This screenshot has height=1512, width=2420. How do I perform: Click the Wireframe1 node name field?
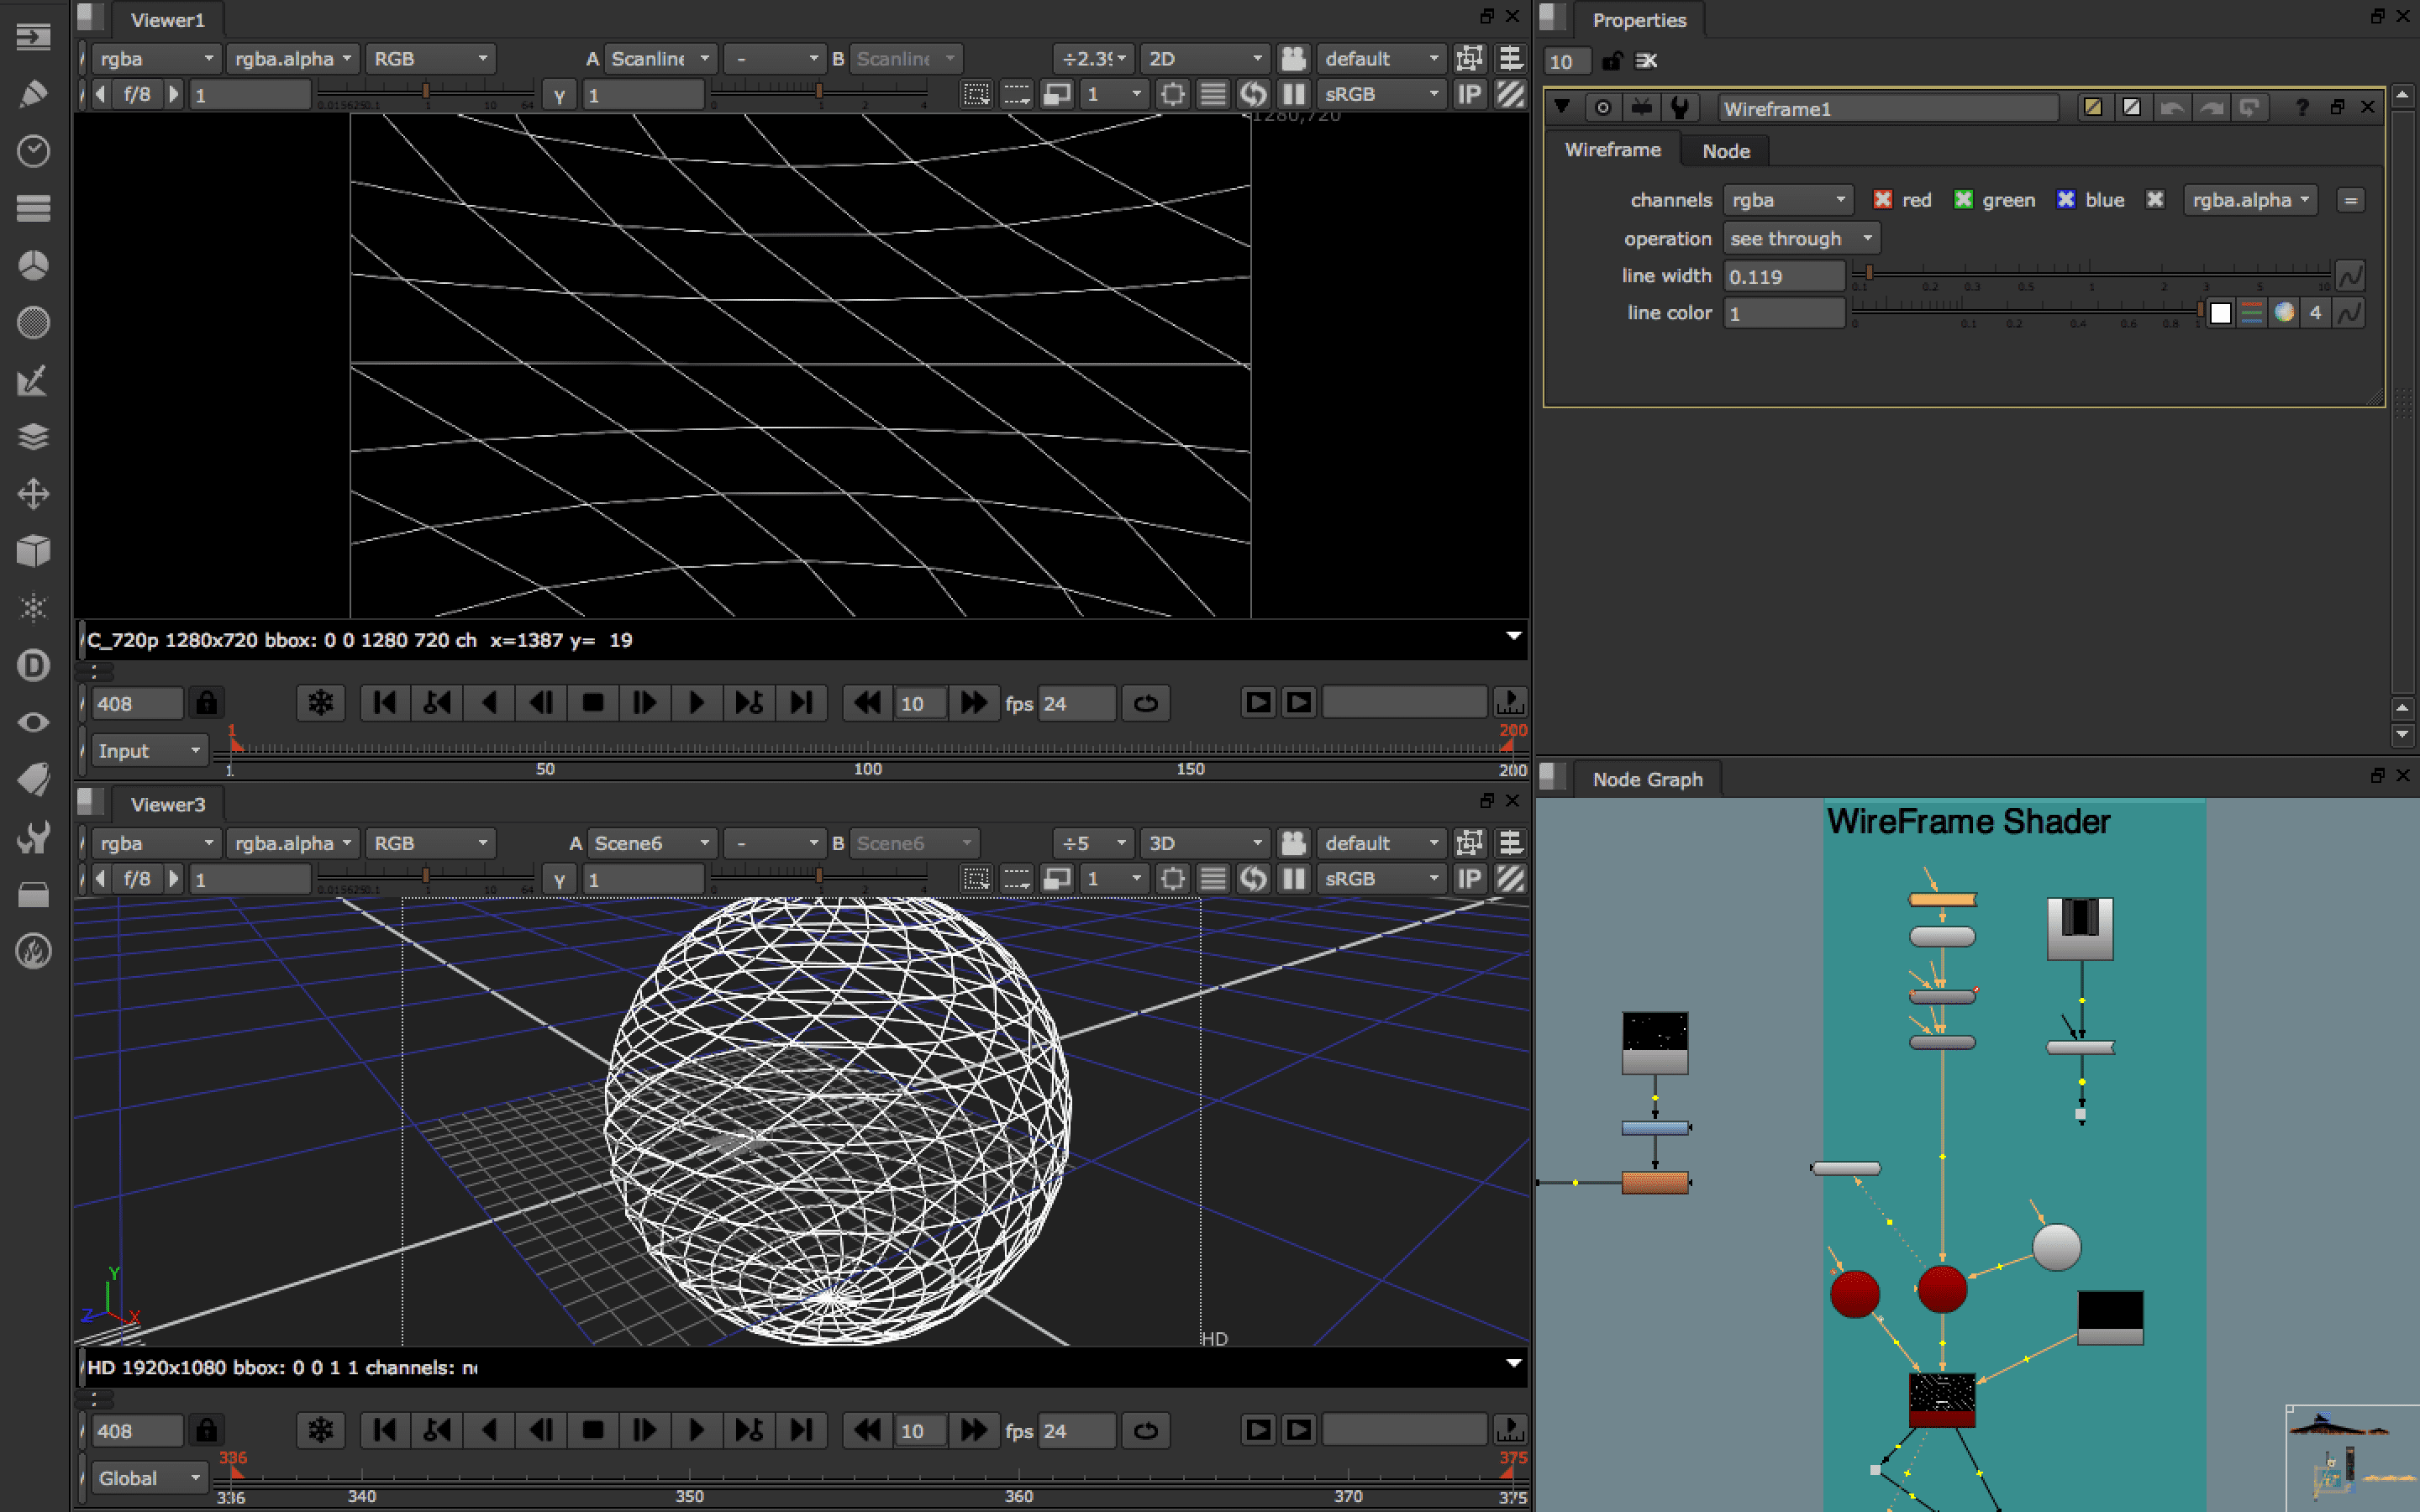click(1888, 108)
